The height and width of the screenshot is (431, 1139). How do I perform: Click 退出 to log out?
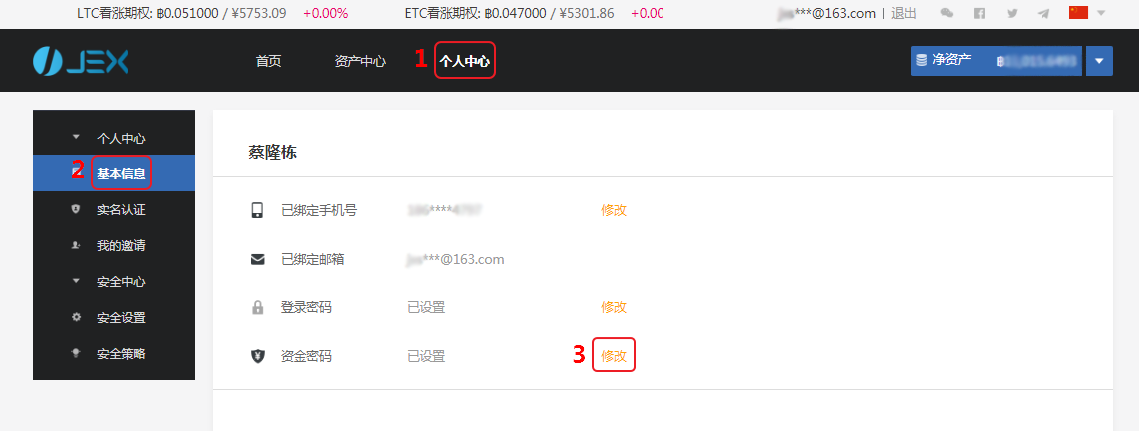tap(904, 13)
